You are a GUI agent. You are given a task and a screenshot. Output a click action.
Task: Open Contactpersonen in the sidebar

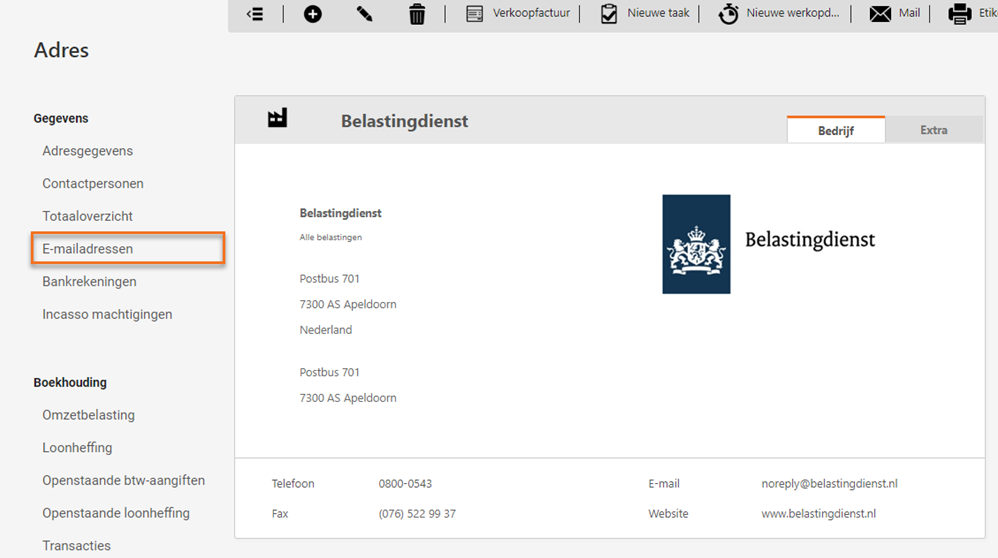[93, 183]
